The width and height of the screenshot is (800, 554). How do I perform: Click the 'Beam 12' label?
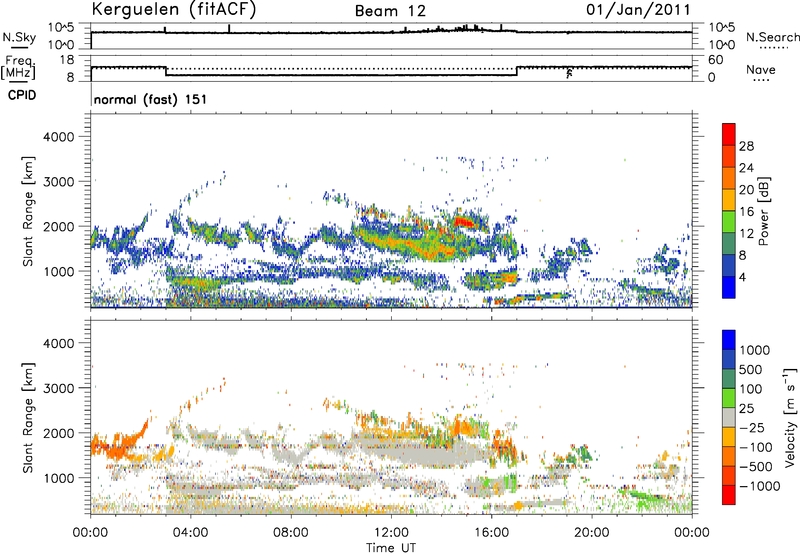(x=390, y=11)
